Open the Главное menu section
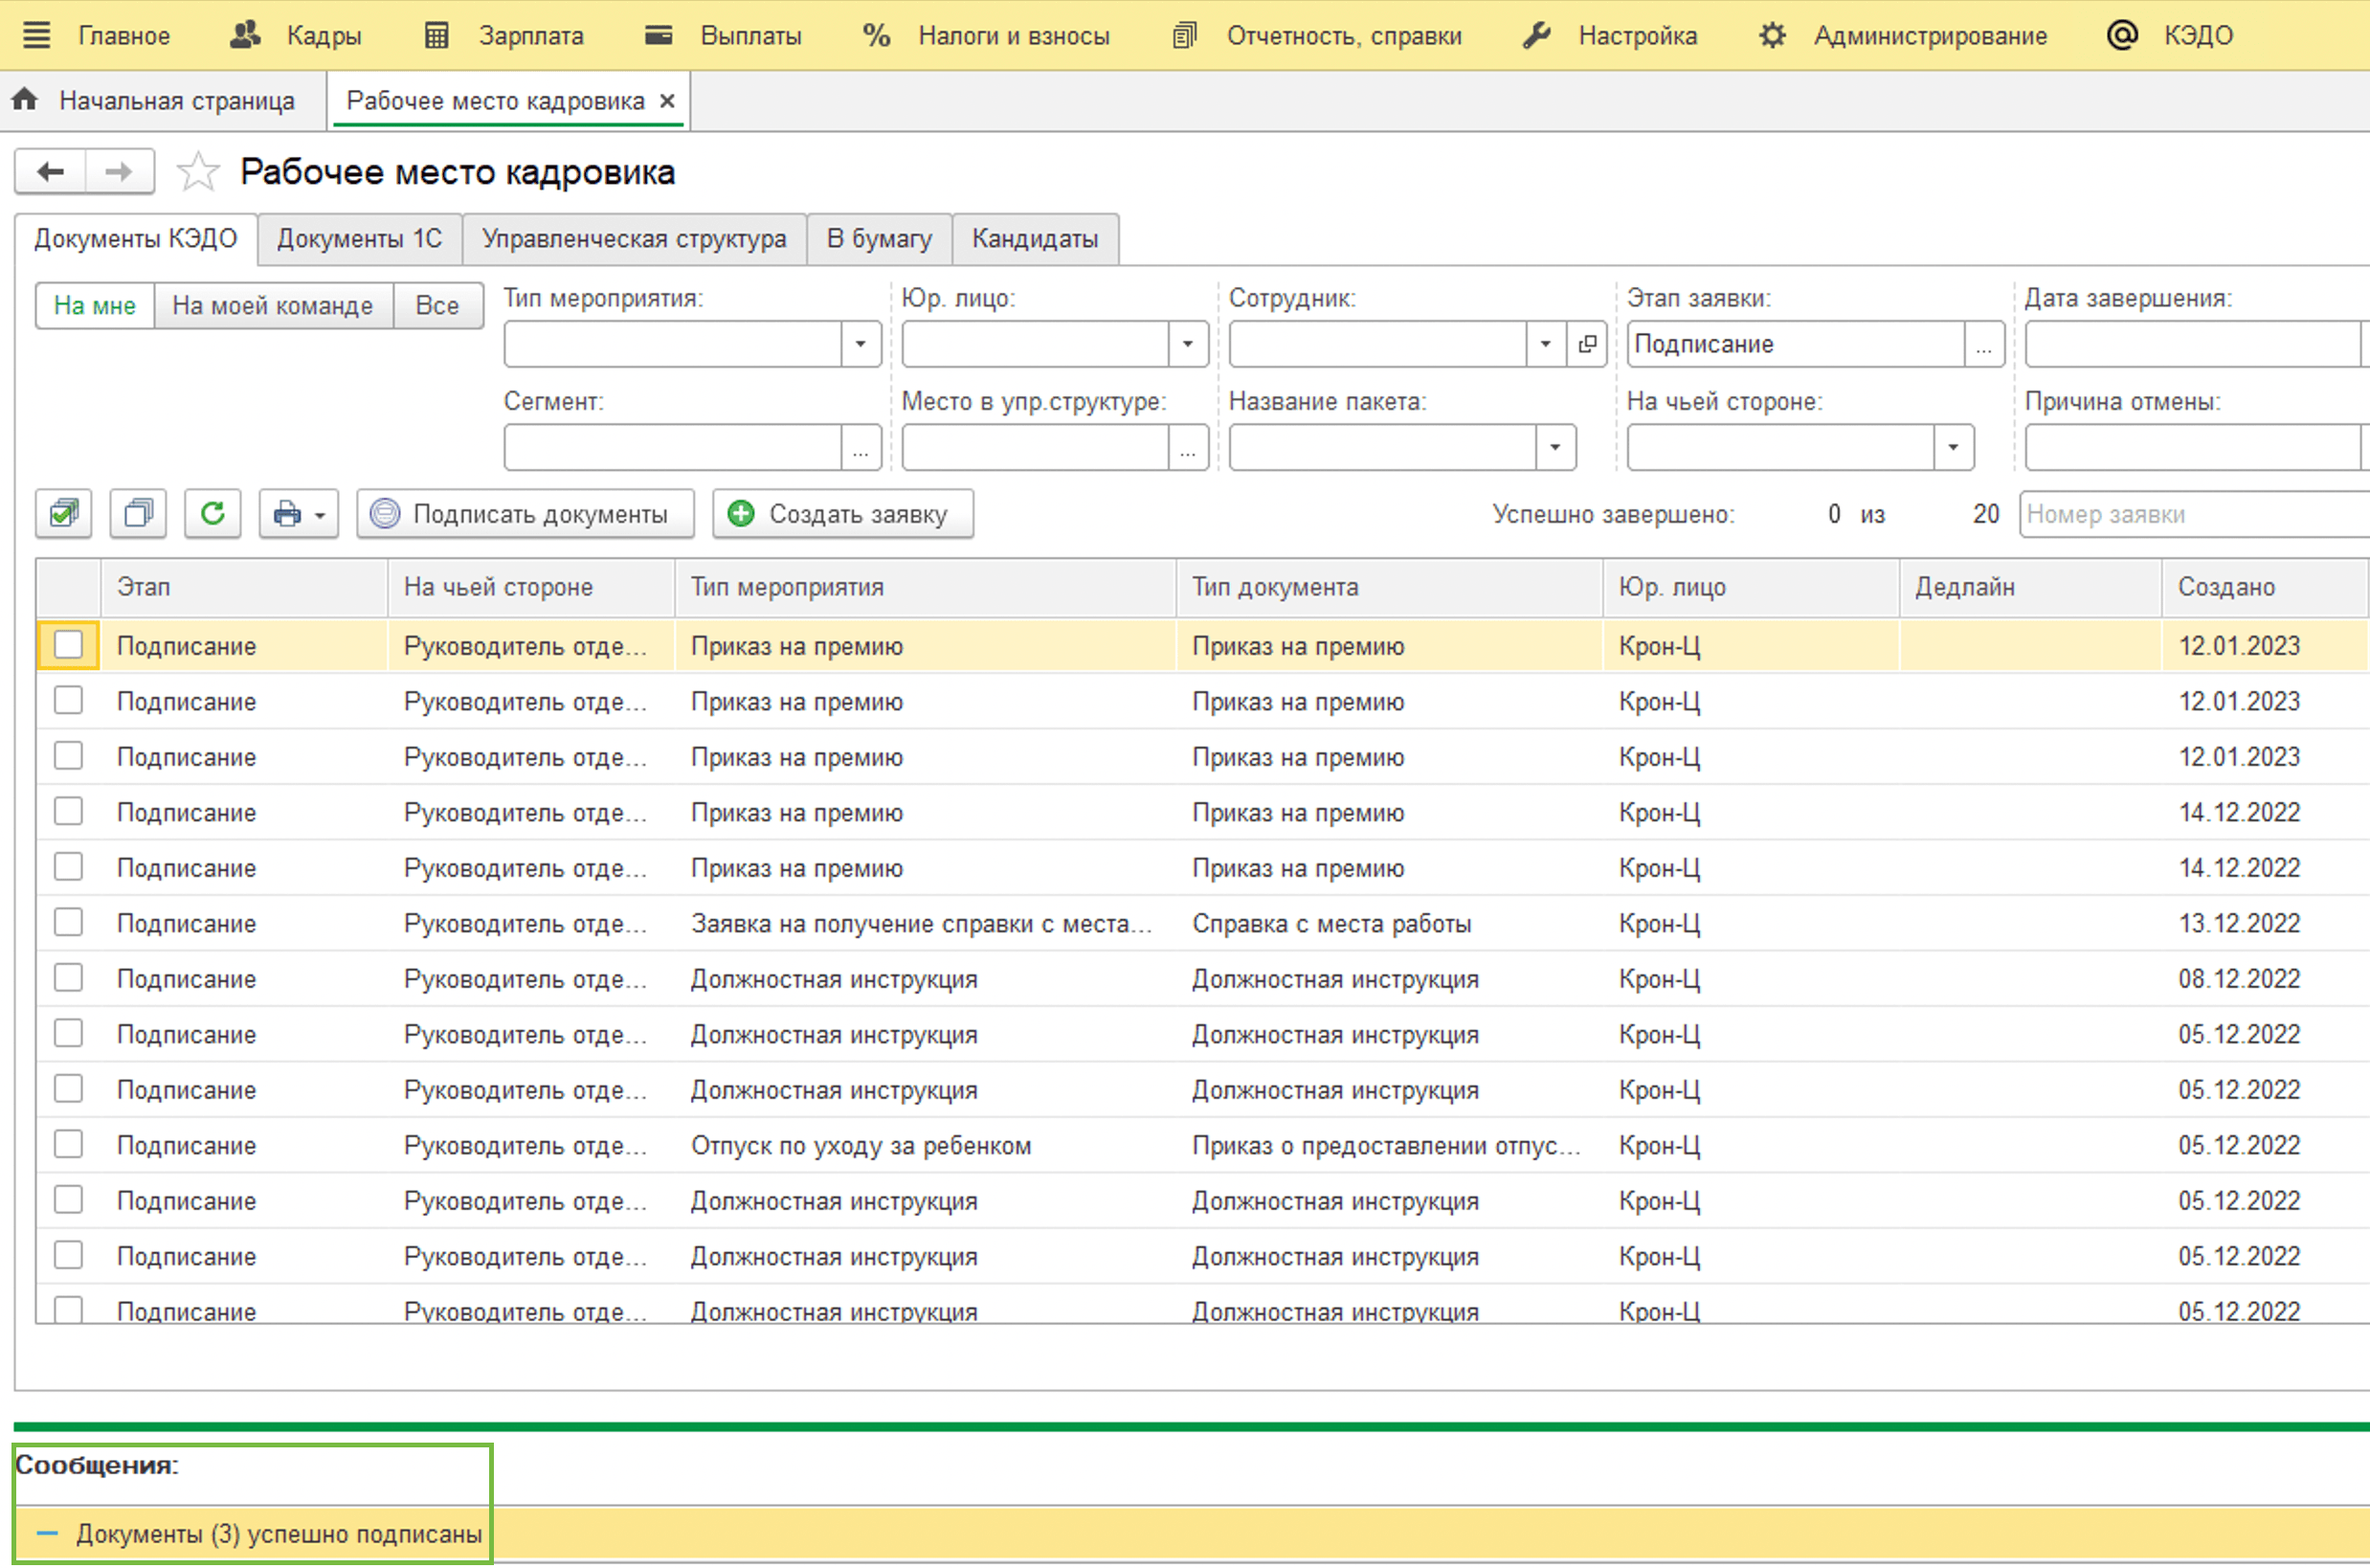Viewport: 2370px width, 1568px height. (x=124, y=36)
